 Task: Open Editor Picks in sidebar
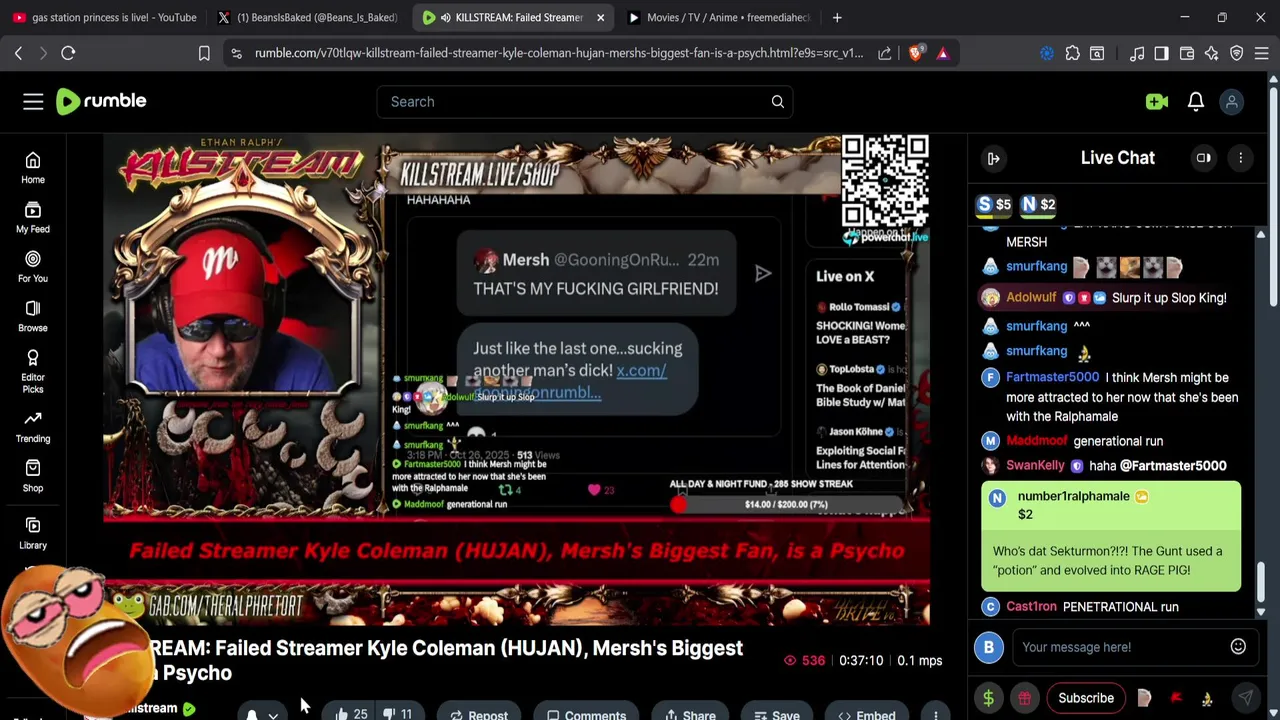33,372
